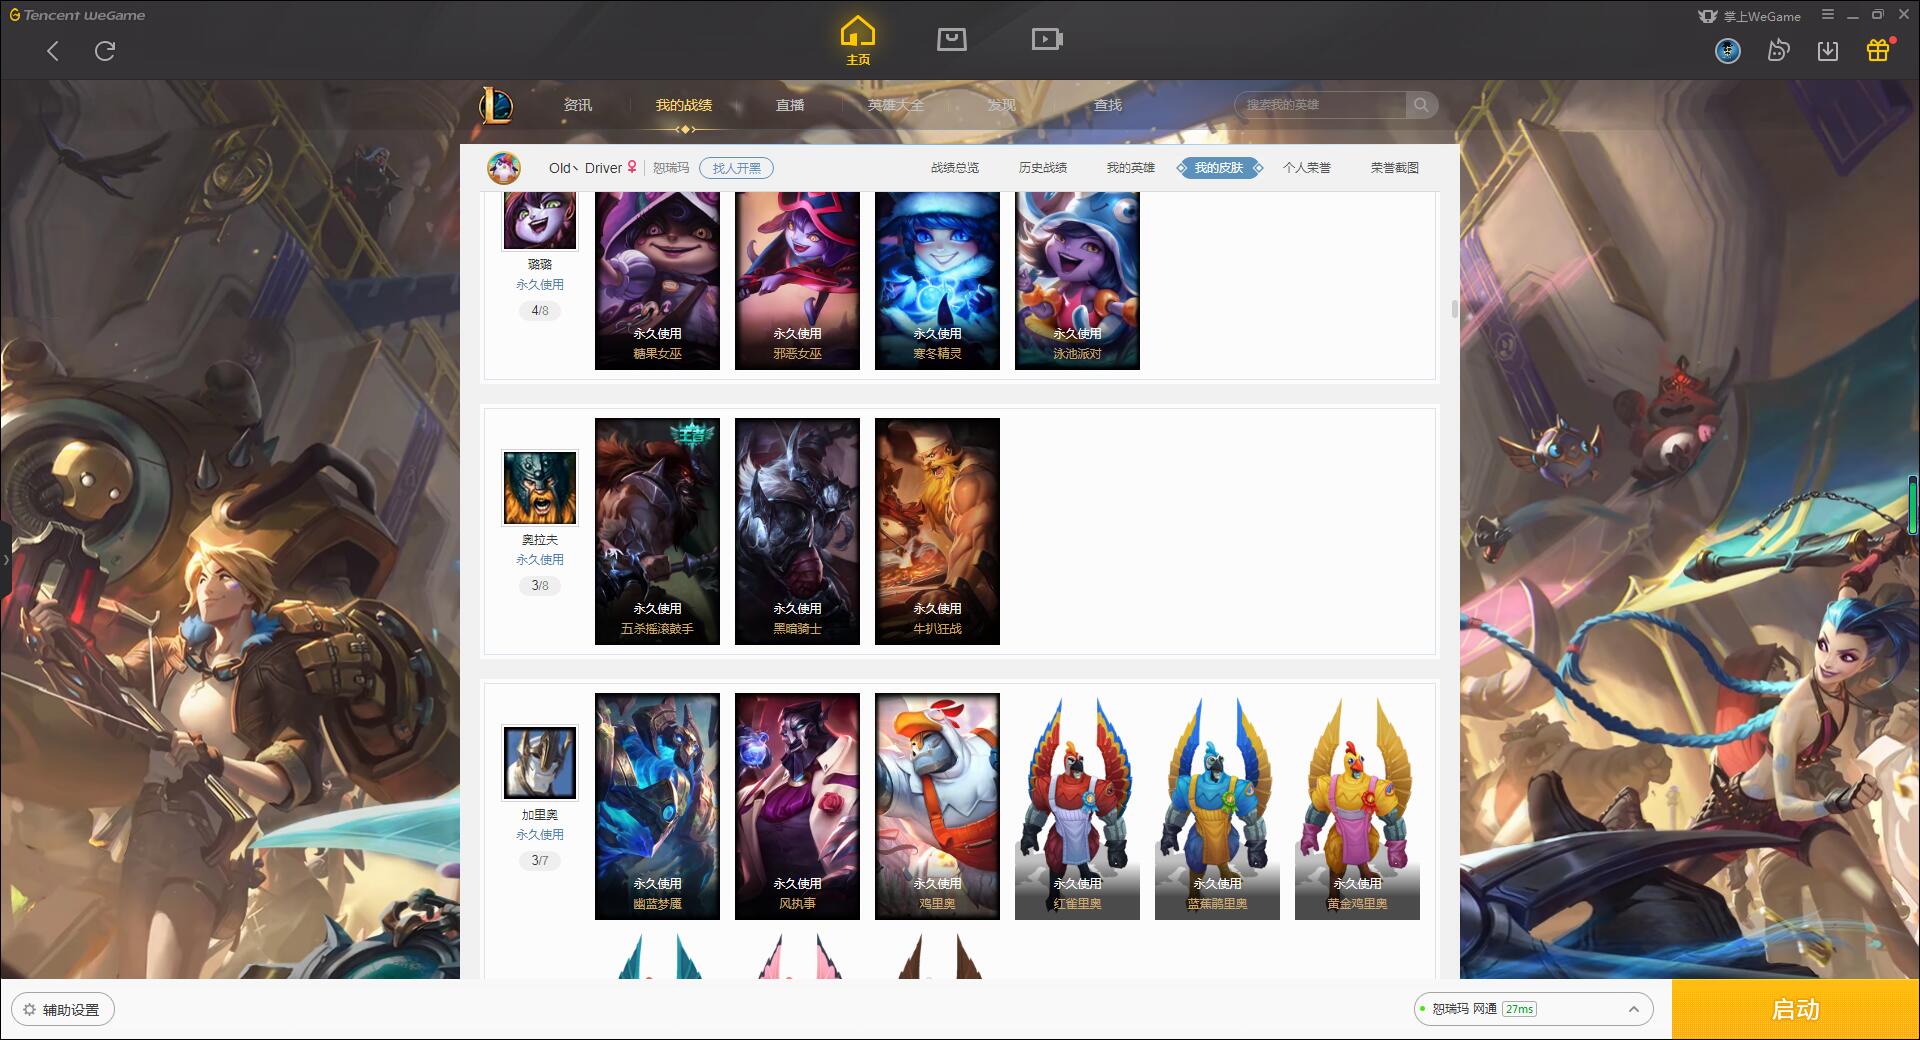This screenshot has width=1920, height=1040.
Task: Open the 辅助设置 helper settings button
Action: click(x=62, y=1010)
